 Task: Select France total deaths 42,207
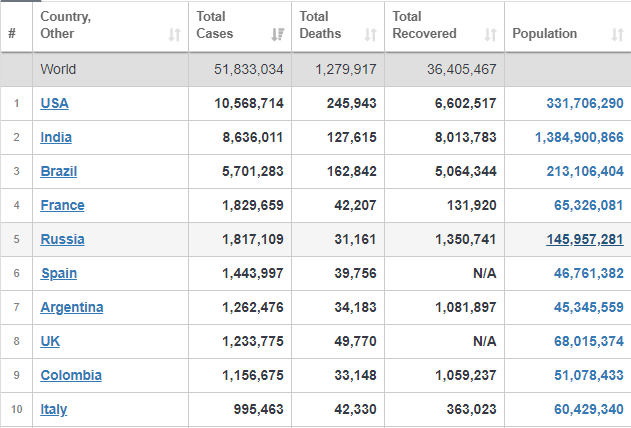coord(355,206)
